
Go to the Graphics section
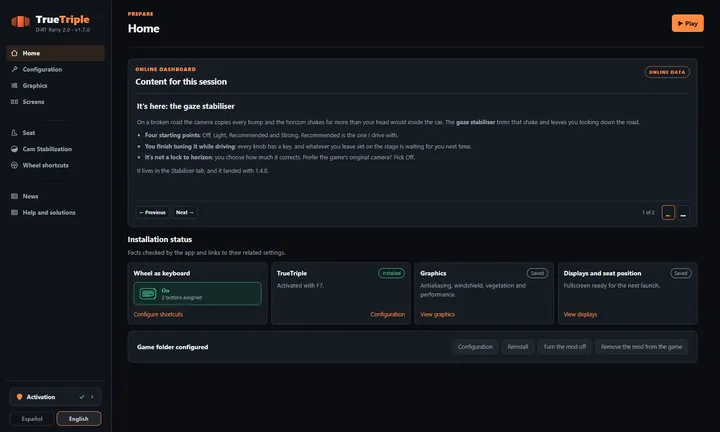tap(56, 85)
